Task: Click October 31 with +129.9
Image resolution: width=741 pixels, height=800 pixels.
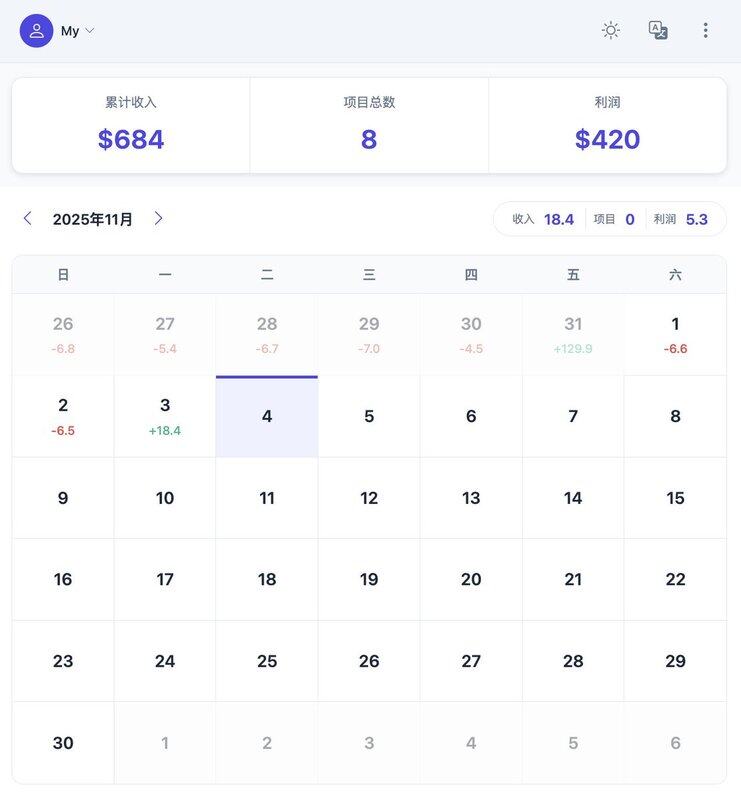Action: [x=573, y=335]
